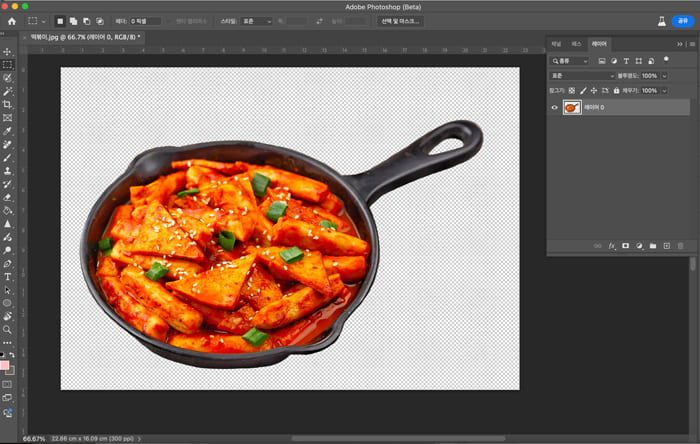Toggle adjustment layer filter in Layers panel
The width and height of the screenshot is (700, 444).
tap(614, 61)
